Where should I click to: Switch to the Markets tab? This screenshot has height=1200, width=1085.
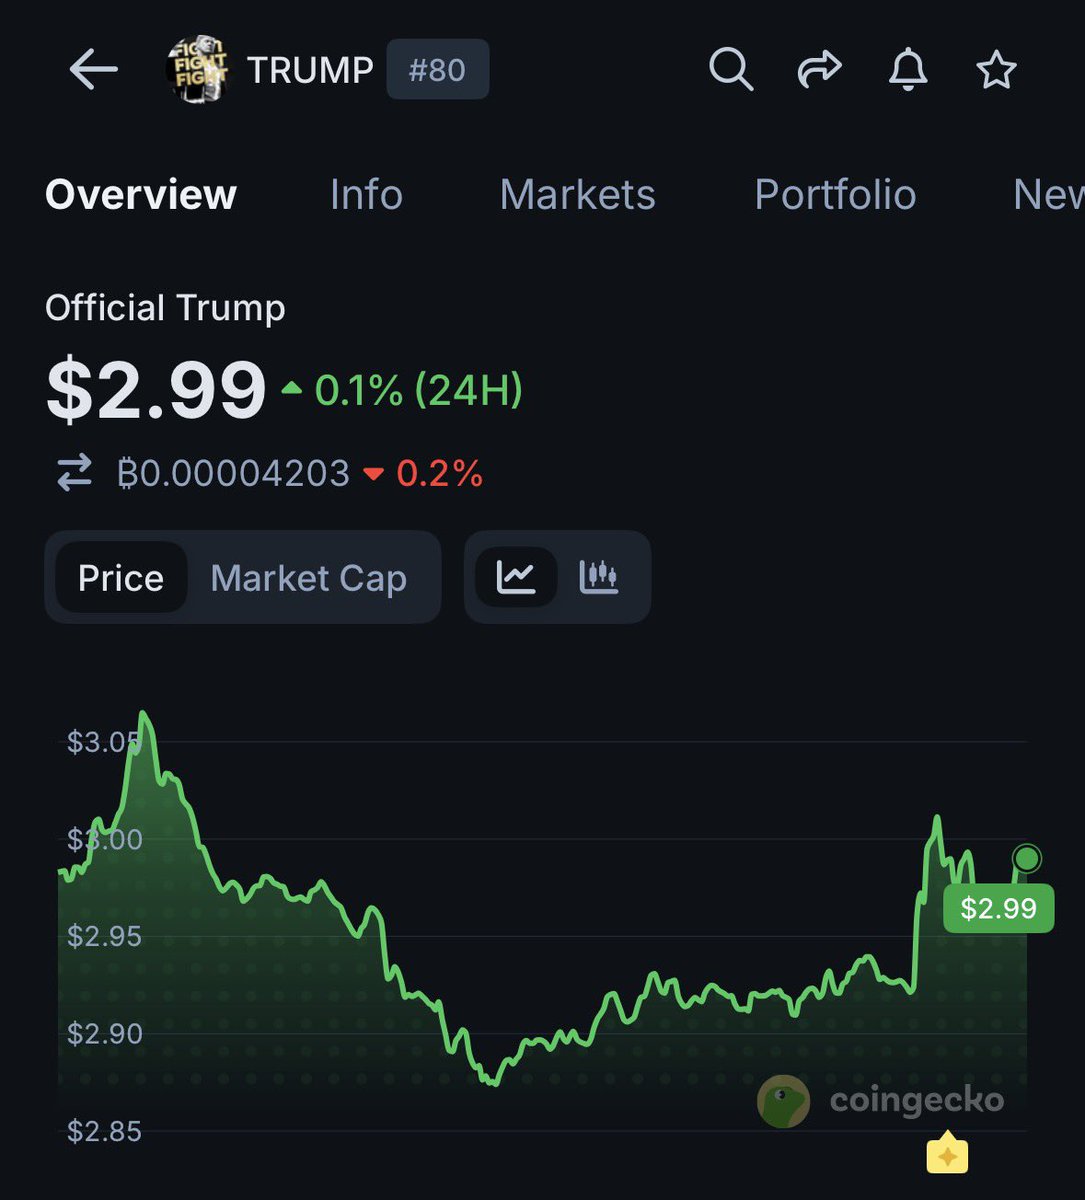(x=577, y=194)
